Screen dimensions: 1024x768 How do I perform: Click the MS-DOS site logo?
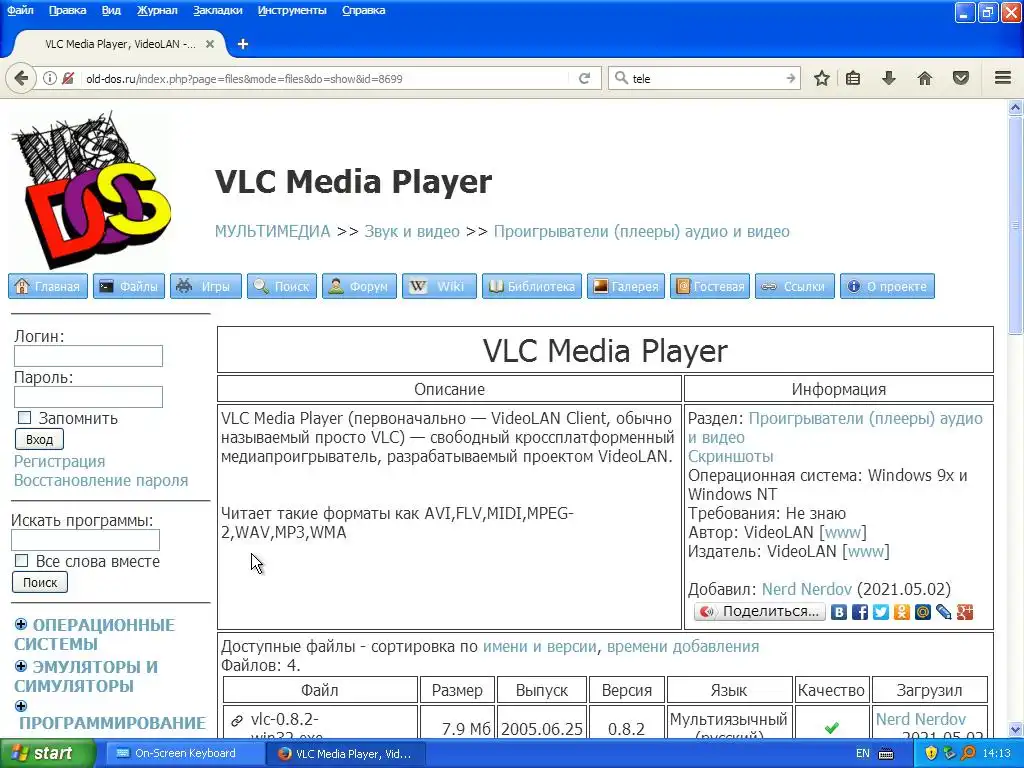pos(91,189)
